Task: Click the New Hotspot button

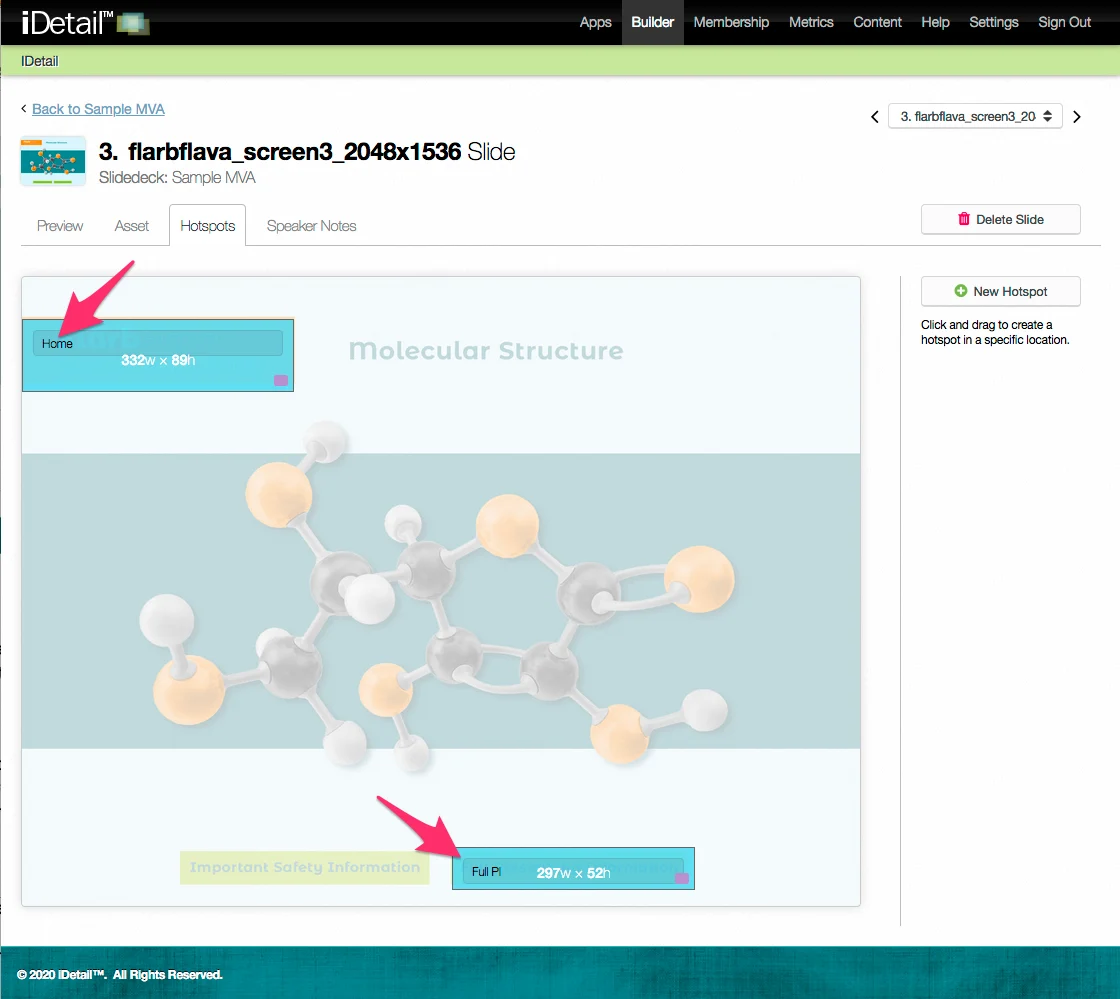Action: click(x=1000, y=291)
